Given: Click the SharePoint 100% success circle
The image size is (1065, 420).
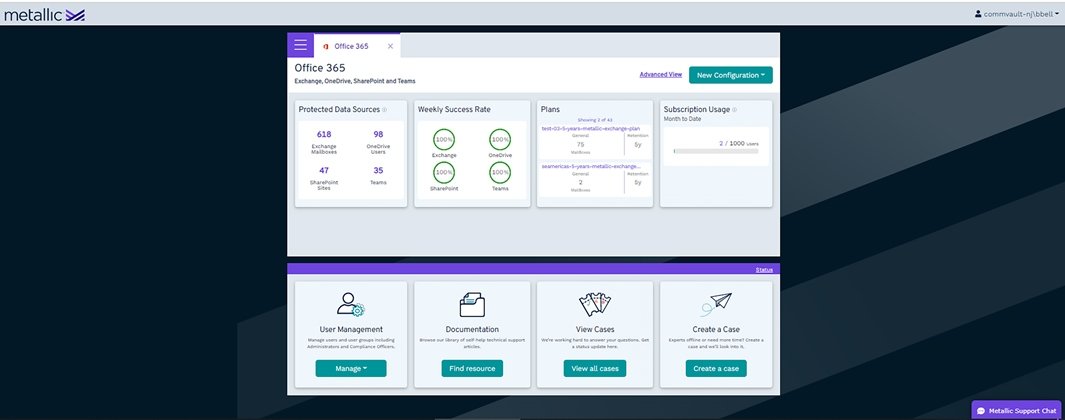Looking at the screenshot, I should point(444,173).
